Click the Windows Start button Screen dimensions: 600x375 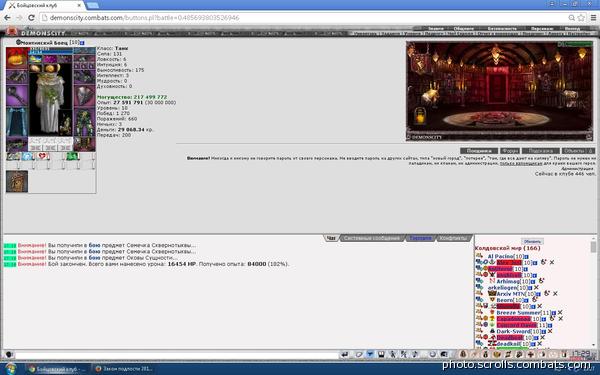pos(11,369)
